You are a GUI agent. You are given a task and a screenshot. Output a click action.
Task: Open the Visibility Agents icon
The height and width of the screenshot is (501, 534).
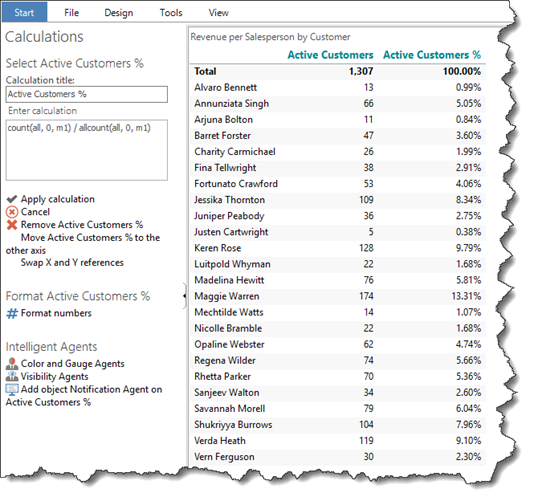pyautogui.click(x=12, y=376)
